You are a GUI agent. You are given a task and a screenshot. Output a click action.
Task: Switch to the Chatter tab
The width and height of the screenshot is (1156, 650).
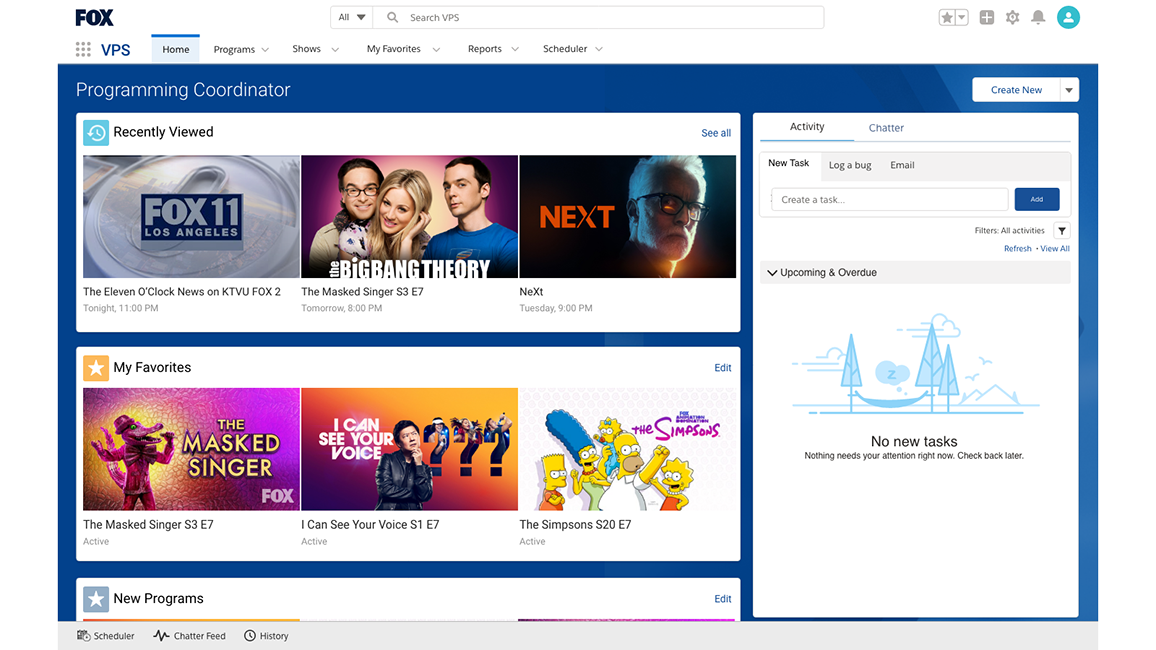click(x=886, y=127)
